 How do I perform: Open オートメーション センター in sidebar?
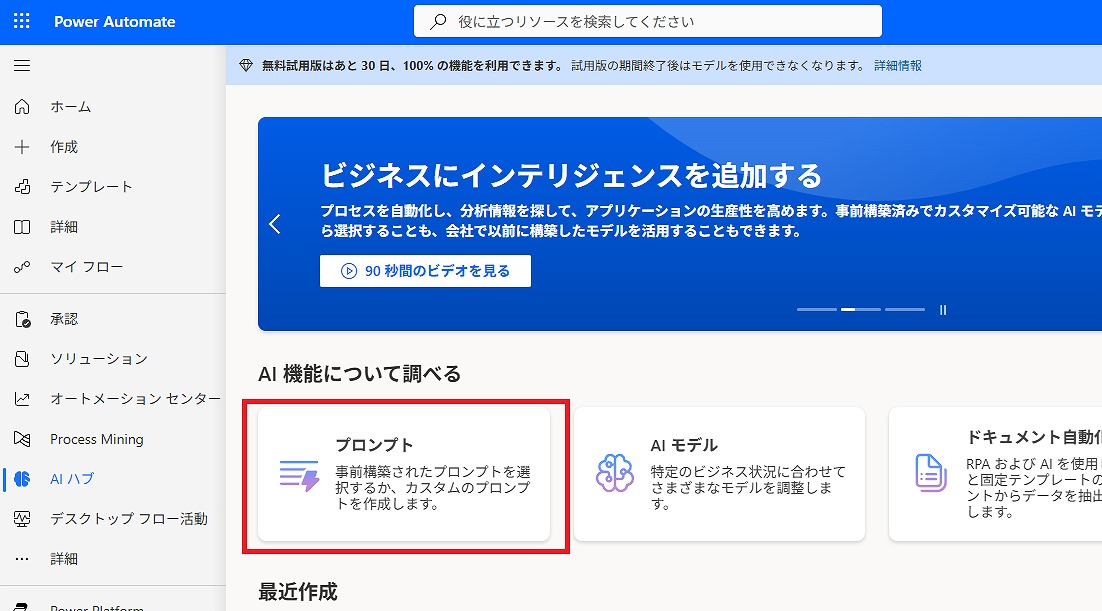pos(135,399)
